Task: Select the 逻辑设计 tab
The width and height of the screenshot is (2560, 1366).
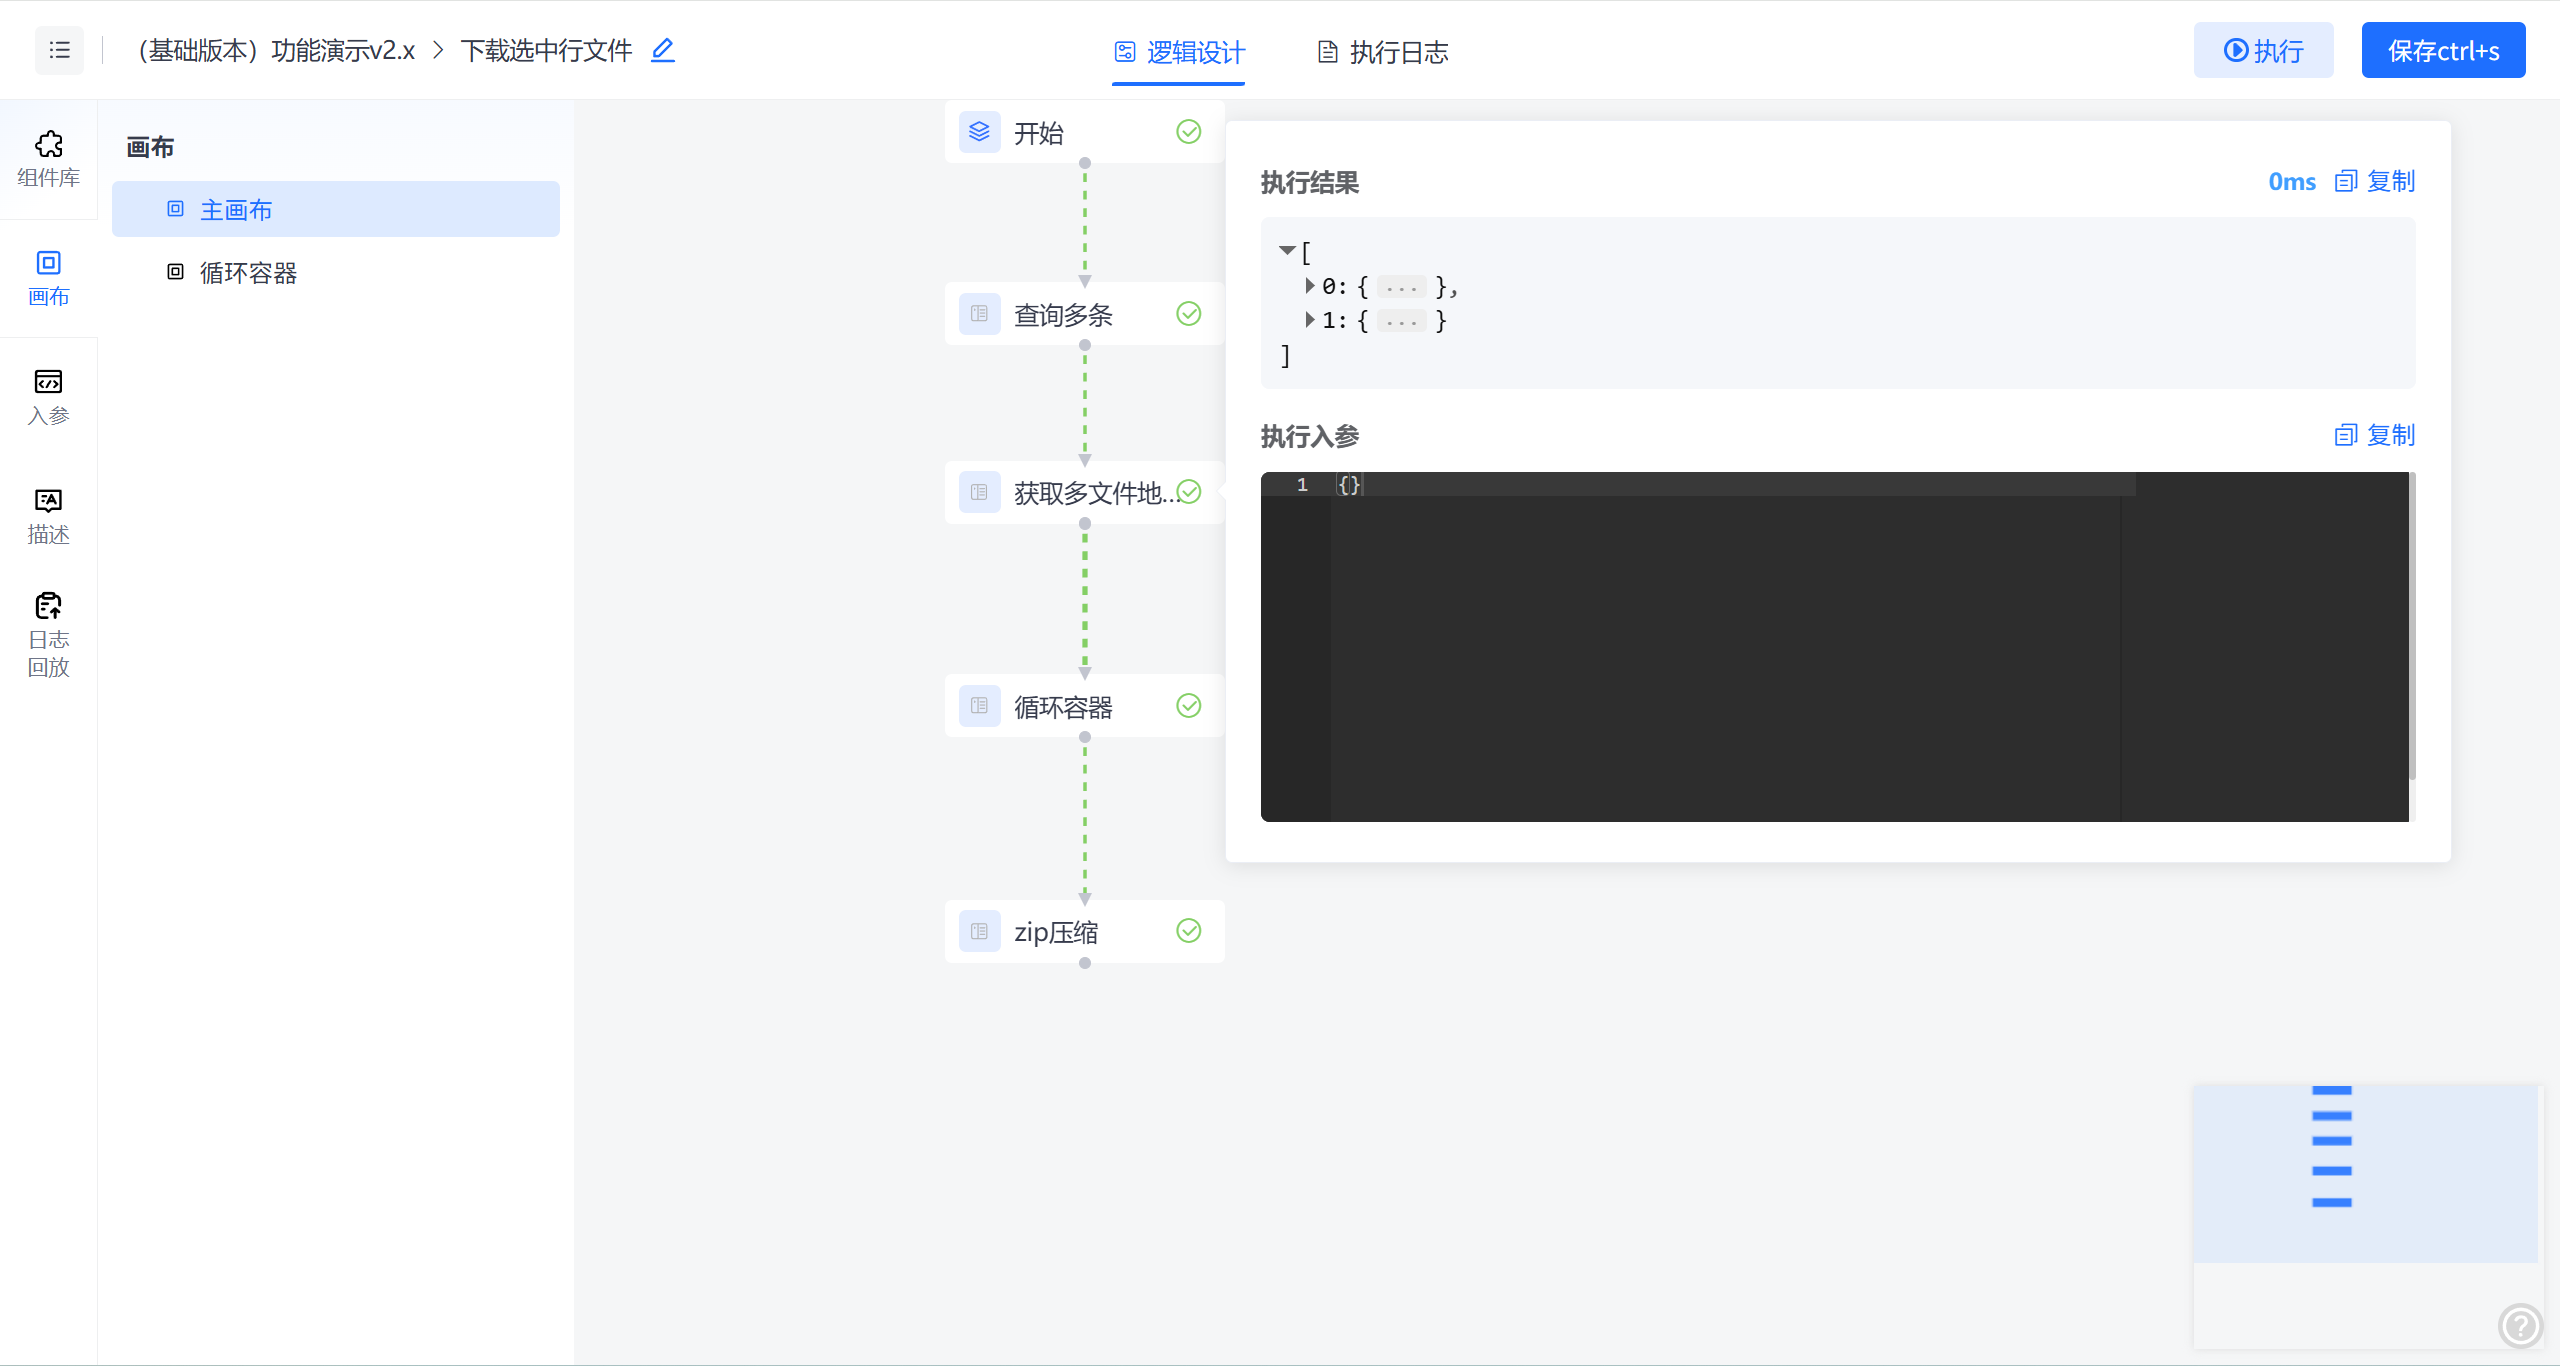Action: [x=1179, y=52]
